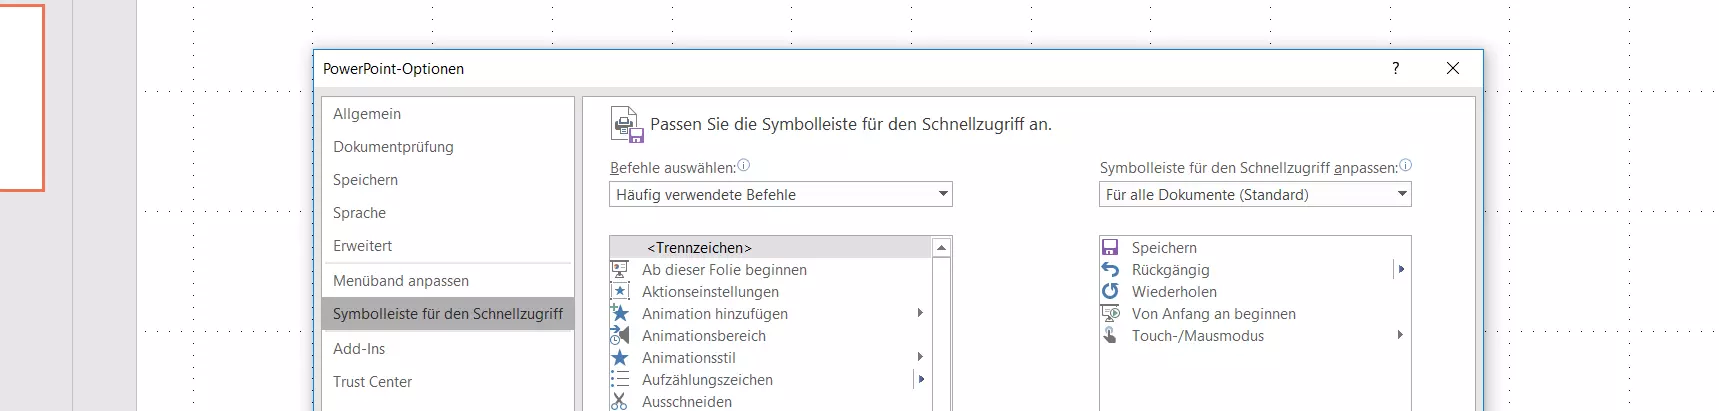Click the info icon next to Befehle auswählen
Image resolution: width=1719 pixels, height=411 pixels.
click(x=744, y=166)
